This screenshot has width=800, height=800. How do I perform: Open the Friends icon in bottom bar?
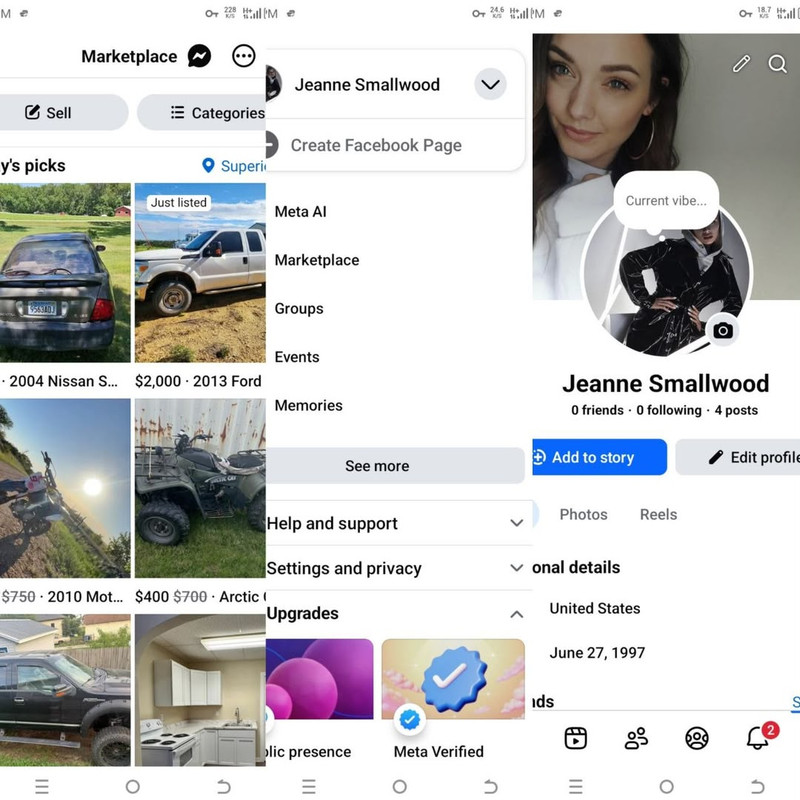pos(636,738)
